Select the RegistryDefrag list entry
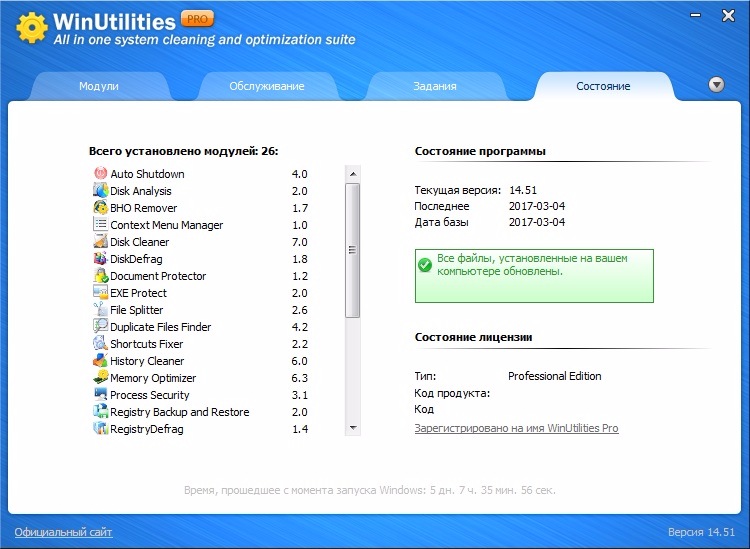Viewport: 750px width, 549px height. 200,428
